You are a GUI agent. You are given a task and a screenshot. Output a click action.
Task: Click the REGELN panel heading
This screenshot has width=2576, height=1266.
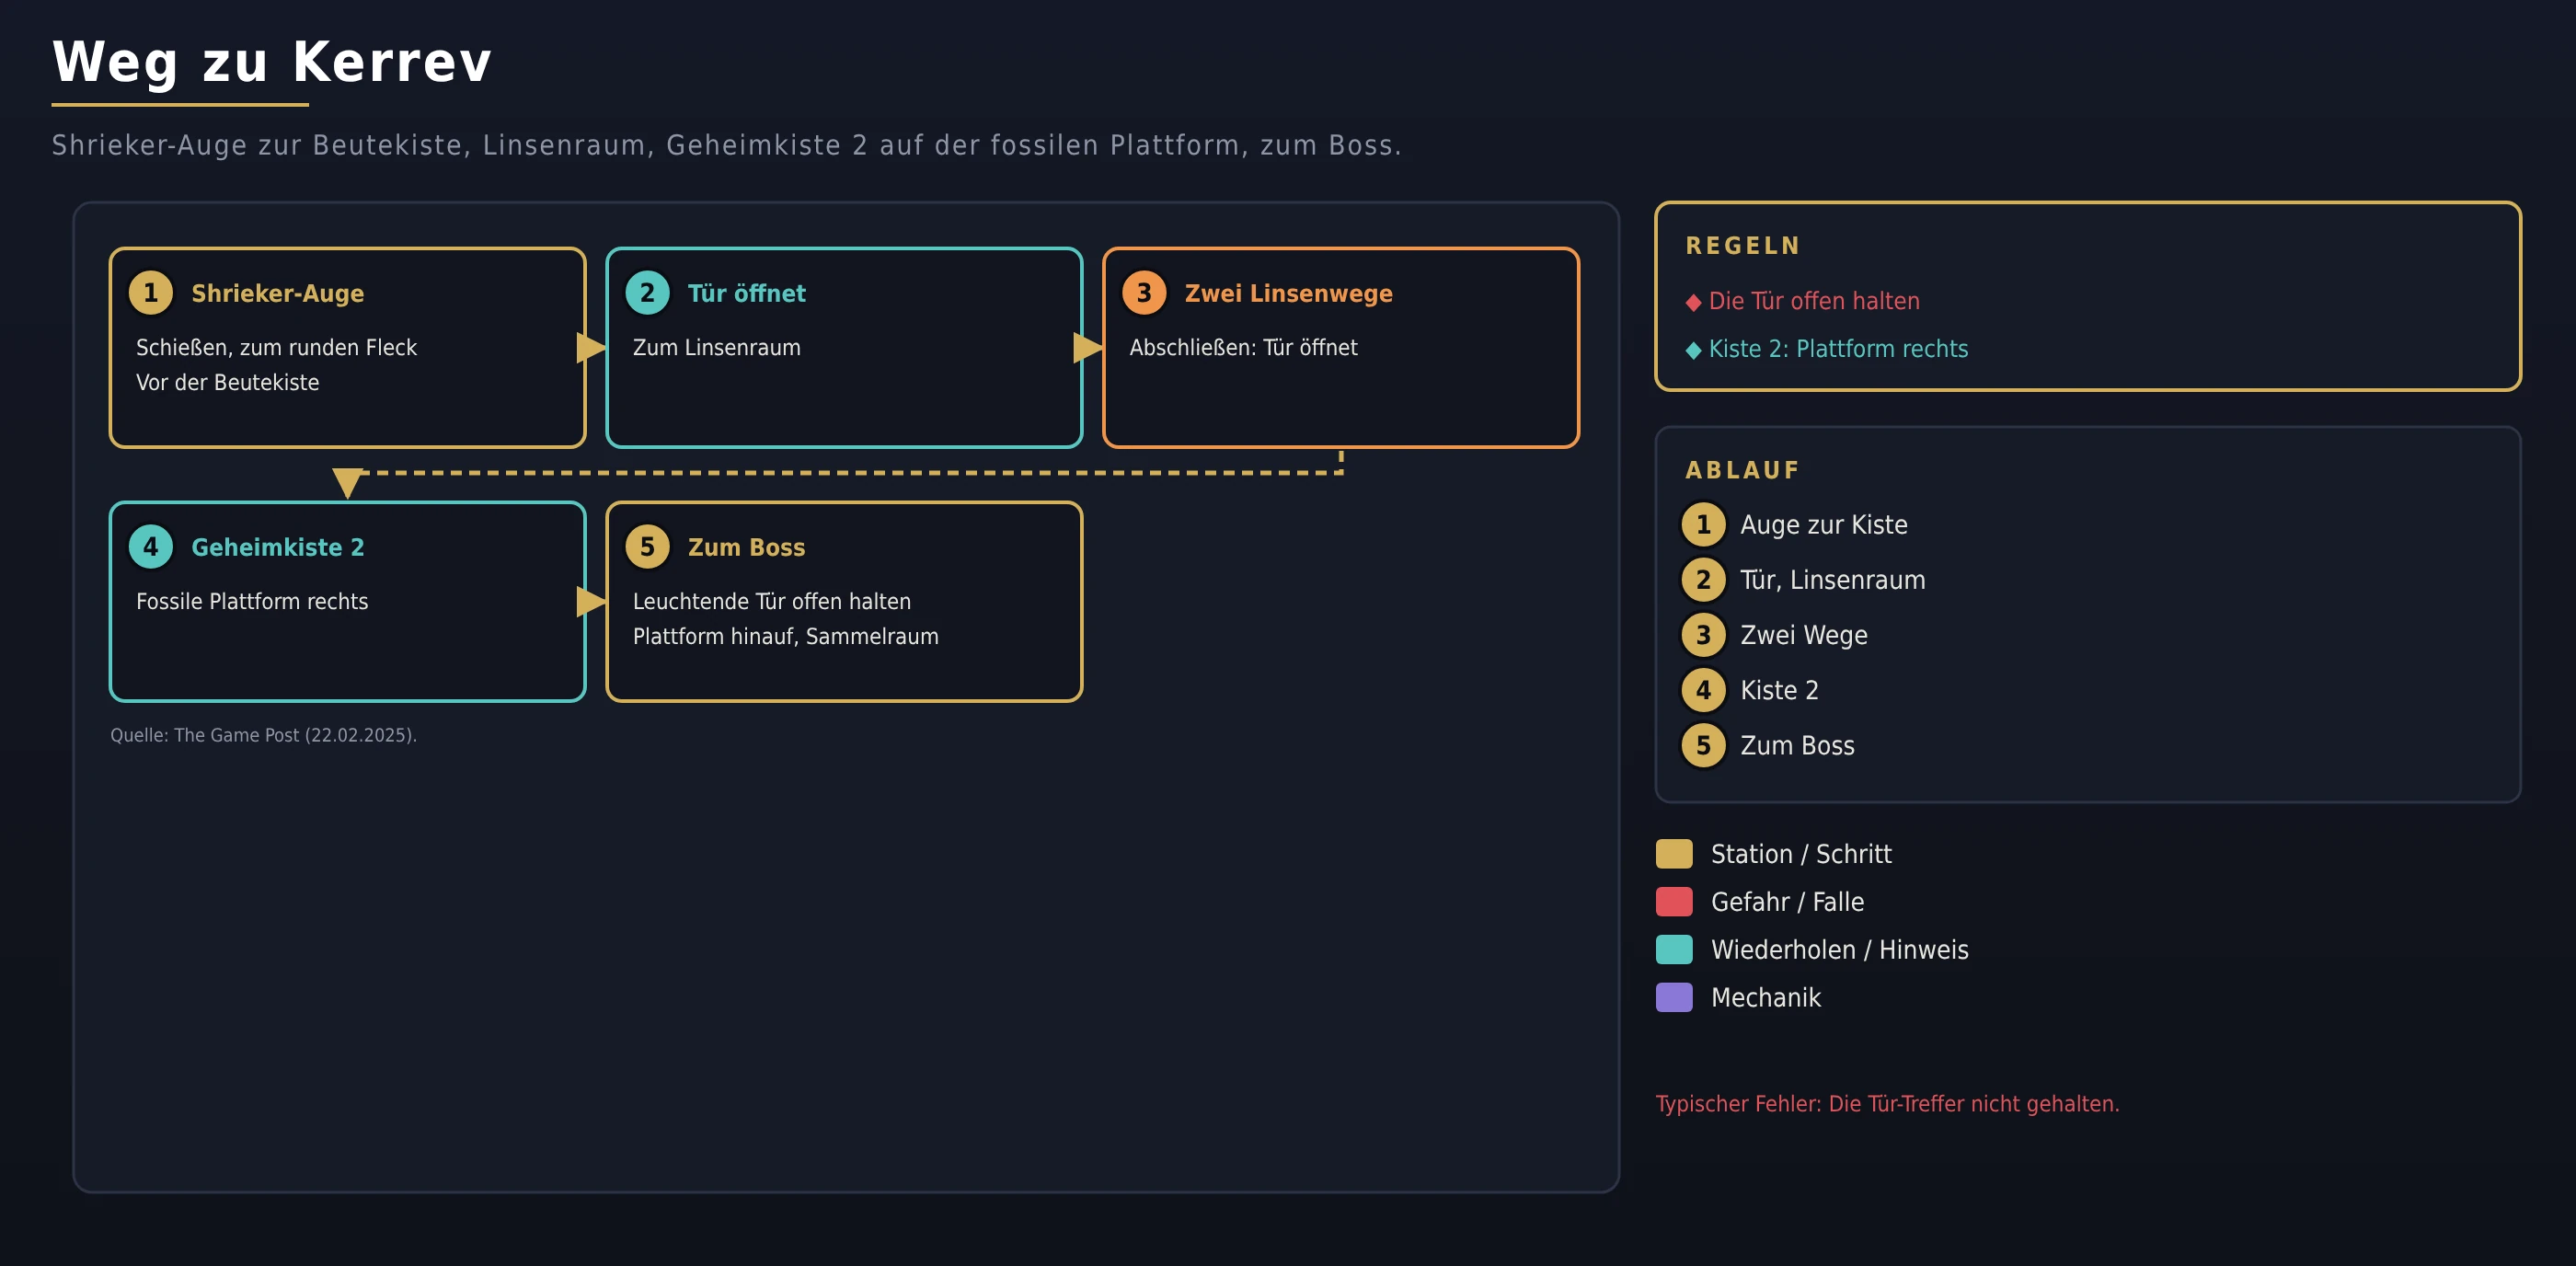(x=1743, y=246)
